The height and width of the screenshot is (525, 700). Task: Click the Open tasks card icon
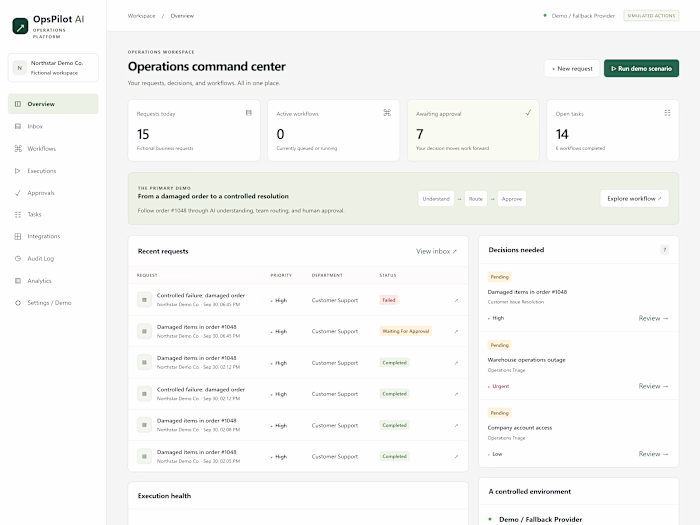pyautogui.click(x=667, y=113)
